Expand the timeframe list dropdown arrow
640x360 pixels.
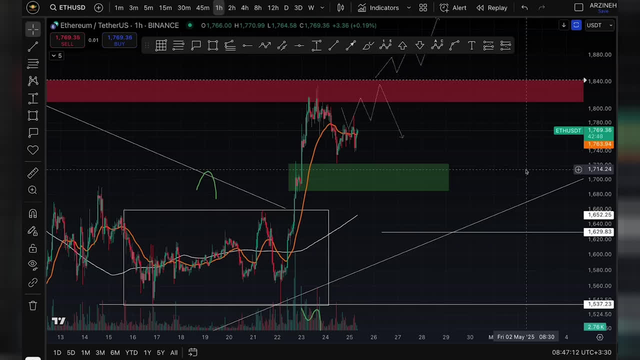[322, 8]
